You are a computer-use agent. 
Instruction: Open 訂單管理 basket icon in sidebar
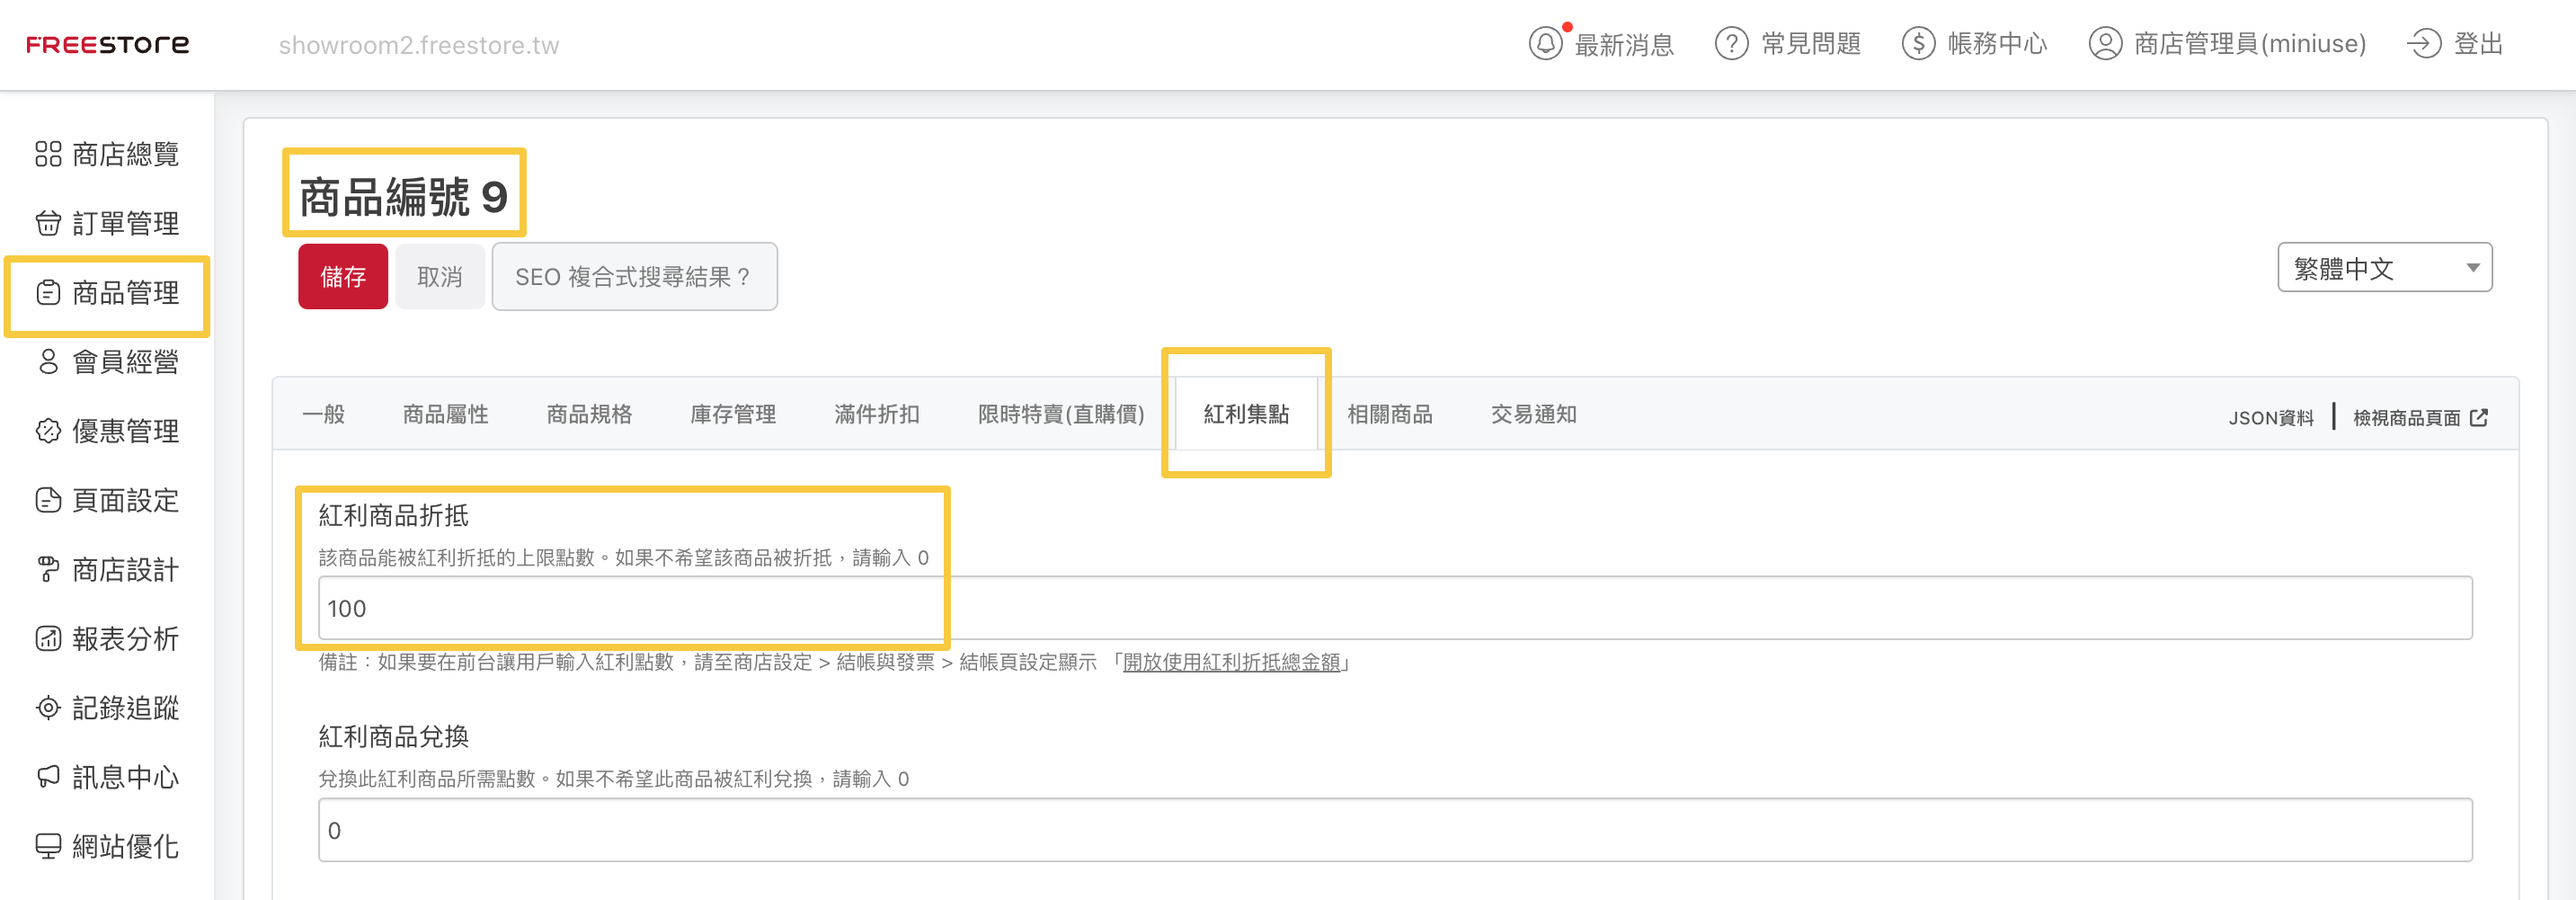48,223
